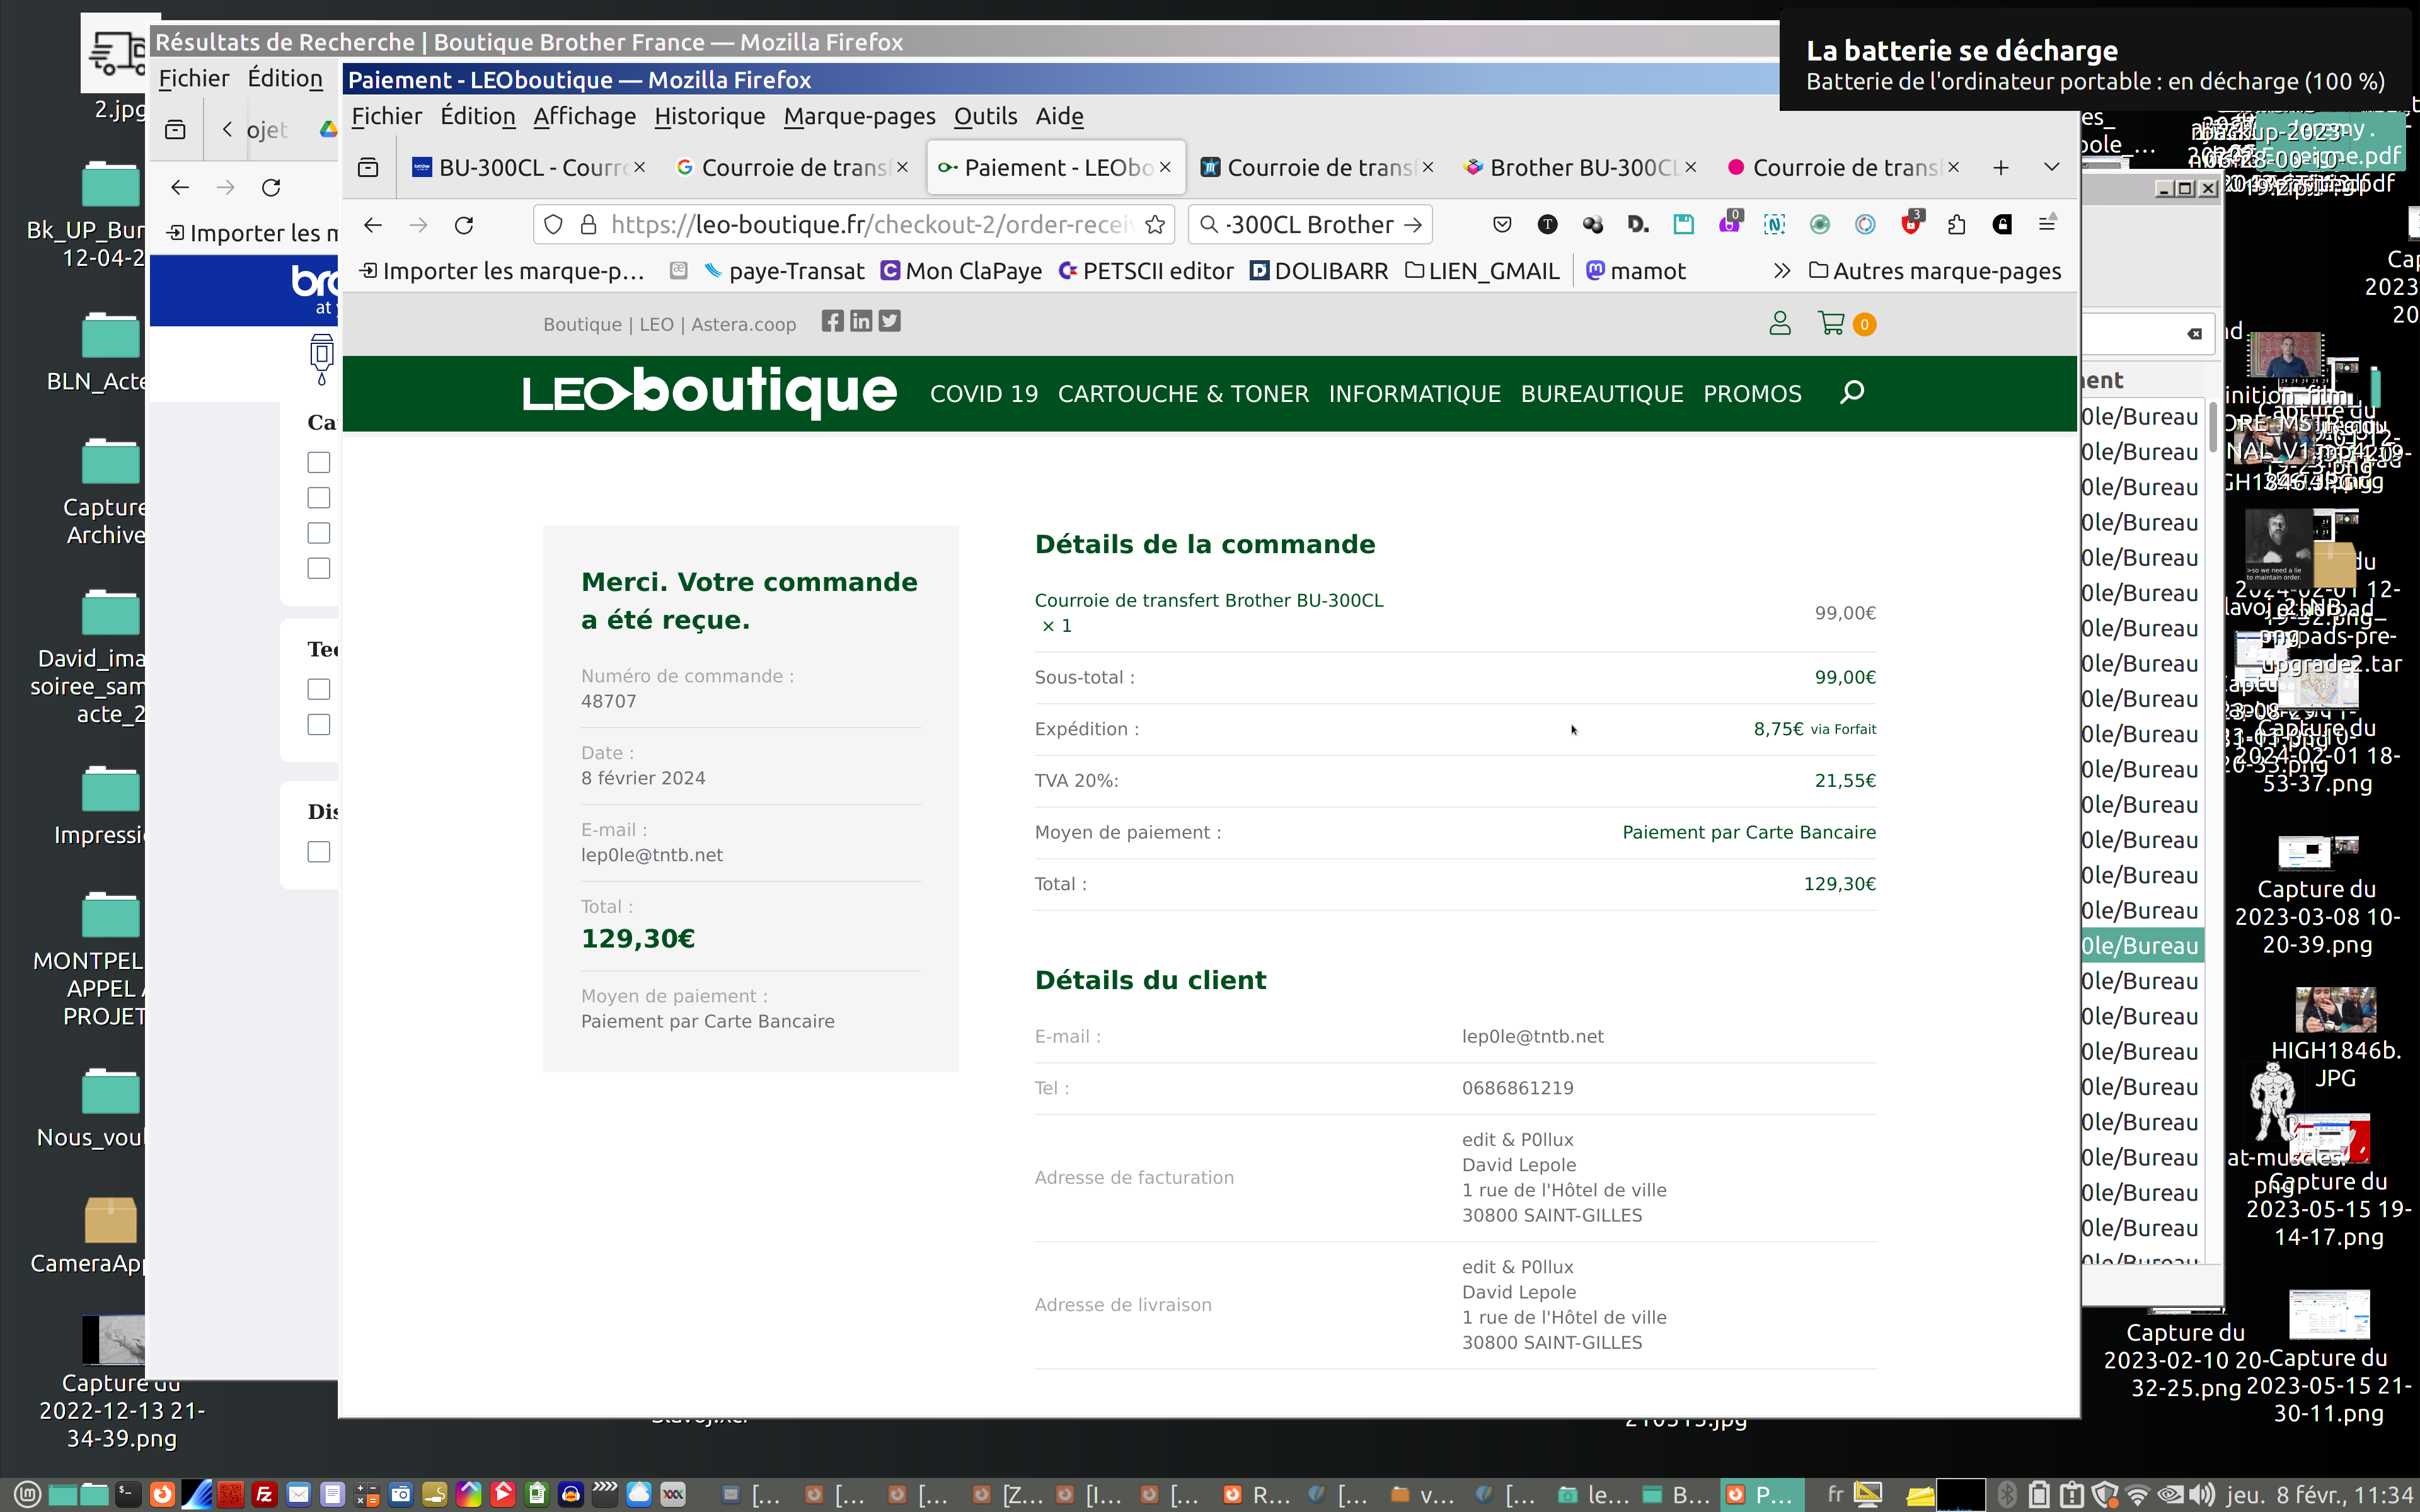This screenshot has height=1512, width=2420.
Task: Click the shopping cart icon
Action: 1831,324
